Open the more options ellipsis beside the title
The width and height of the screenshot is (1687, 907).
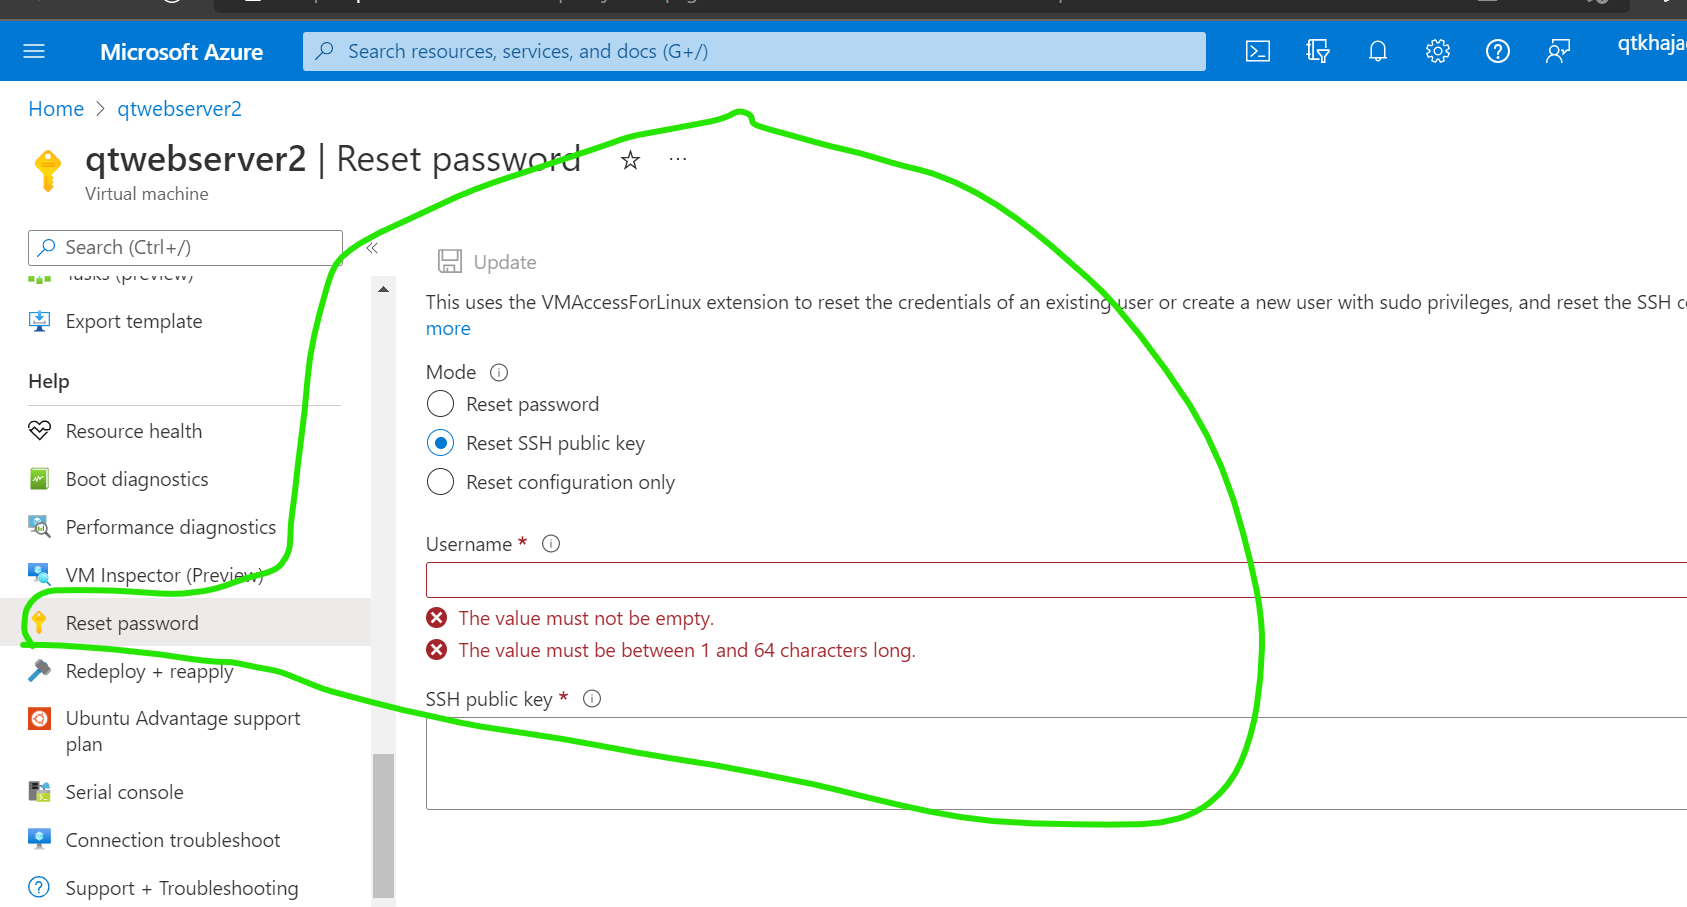coord(678,159)
